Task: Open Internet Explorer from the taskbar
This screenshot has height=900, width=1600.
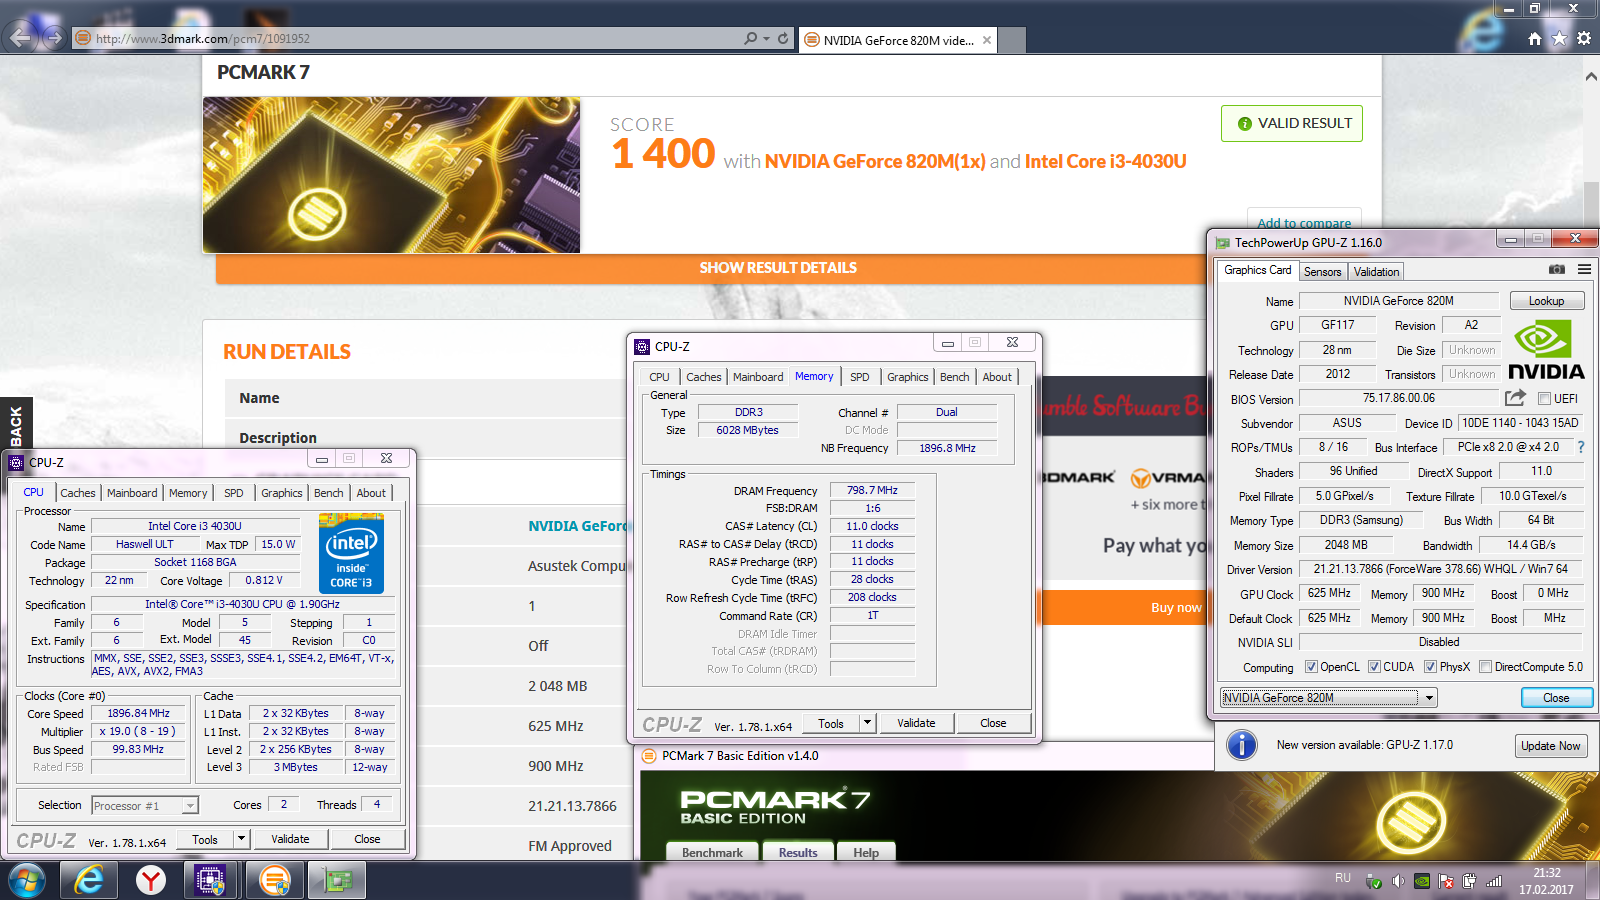Action: point(89,880)
